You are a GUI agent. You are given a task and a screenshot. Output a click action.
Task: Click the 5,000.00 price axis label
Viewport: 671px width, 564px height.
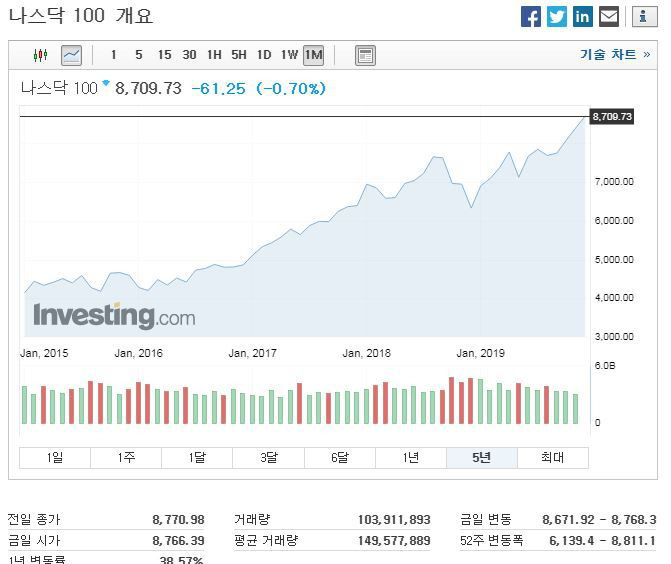614,260
